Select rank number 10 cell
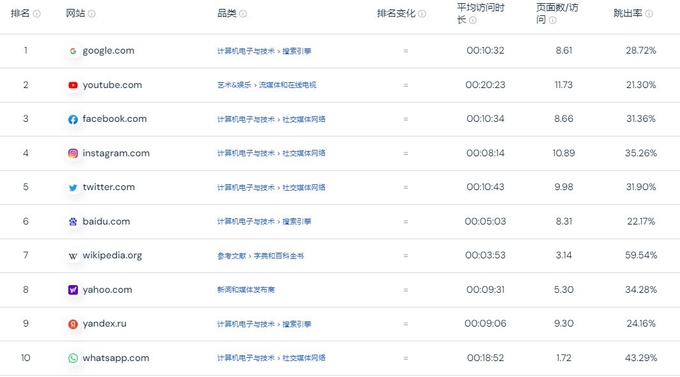Image resolution: width=680 pixels, height=377 pixels. pyautogui.click(x=26, y=358)
